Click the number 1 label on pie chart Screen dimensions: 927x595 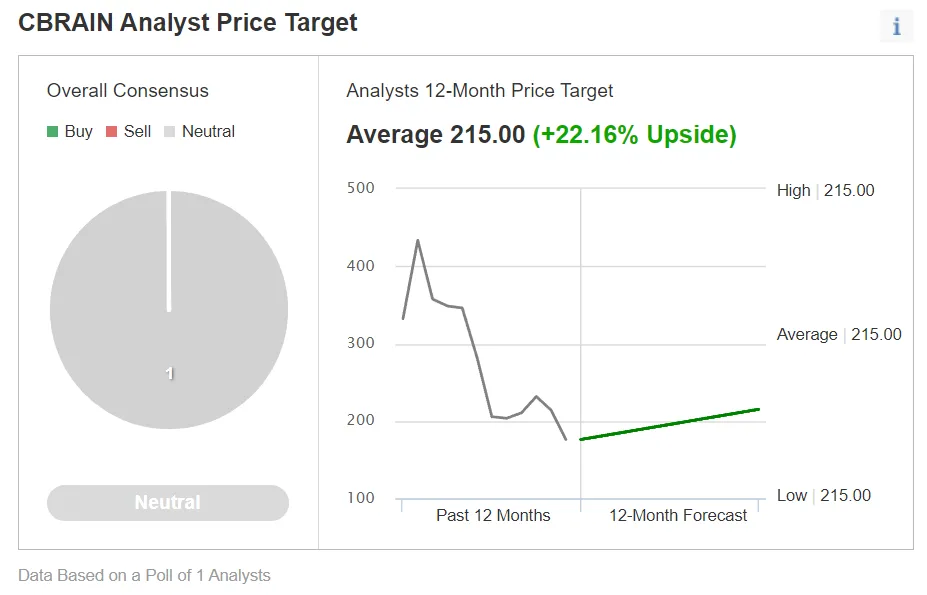point(169,373)
